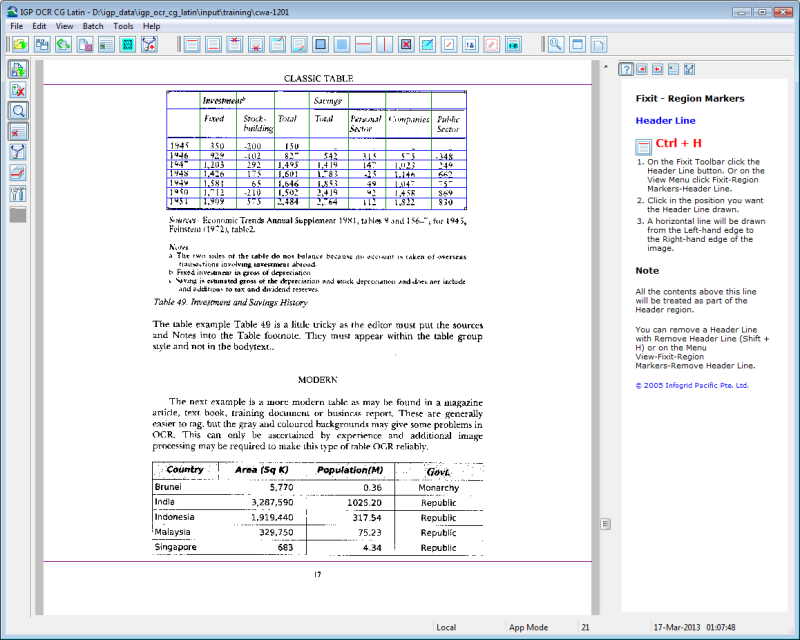Click the blank page icon in top toolbar
This screenshot has height=640, width=800.
pyautogui.click(x=598, y=44)
